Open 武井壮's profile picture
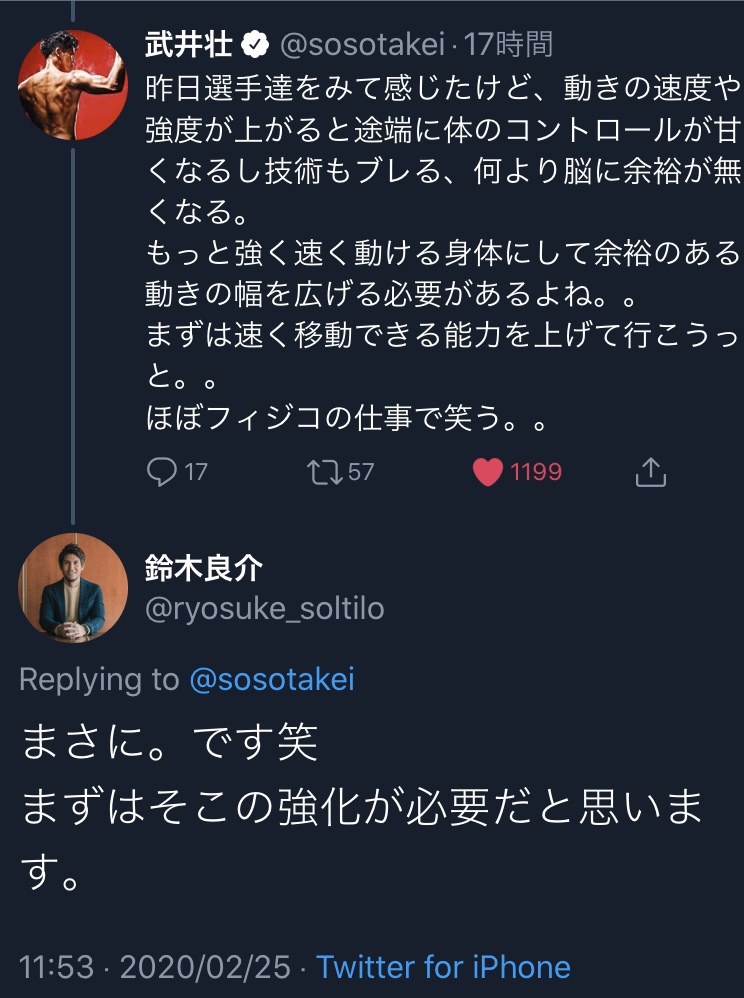The width and height of the screenshot is (744, 998). pos(73,82)
